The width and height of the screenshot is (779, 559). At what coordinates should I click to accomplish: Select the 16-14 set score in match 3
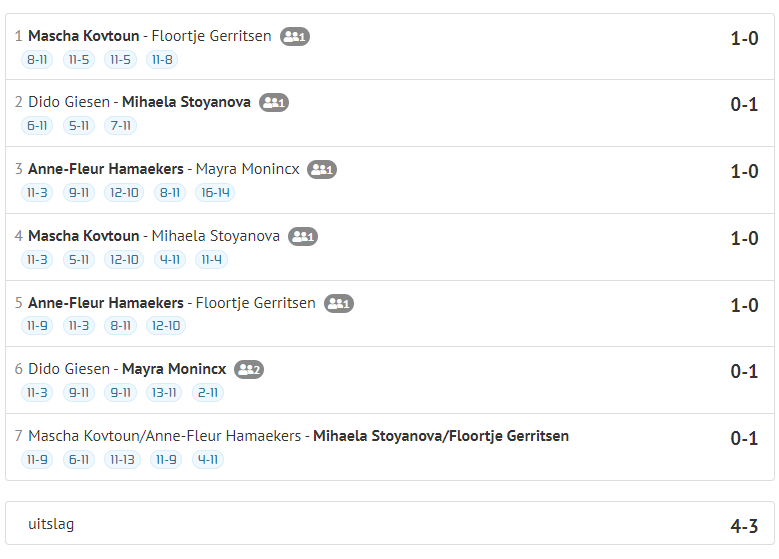click(215, 193)
